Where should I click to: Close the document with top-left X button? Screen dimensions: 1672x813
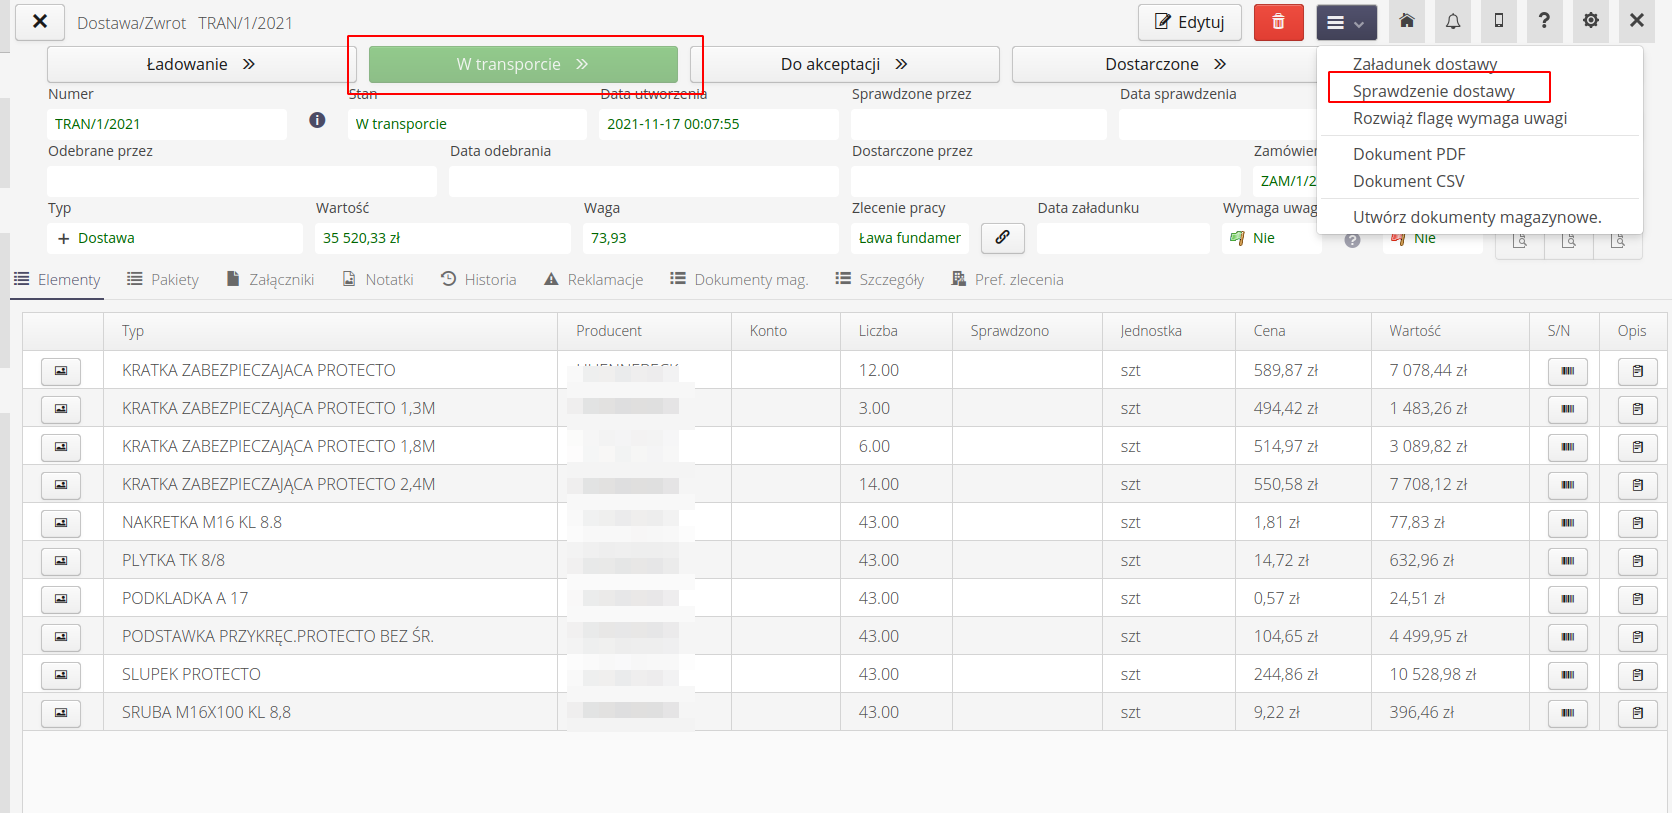pos(40,21)
